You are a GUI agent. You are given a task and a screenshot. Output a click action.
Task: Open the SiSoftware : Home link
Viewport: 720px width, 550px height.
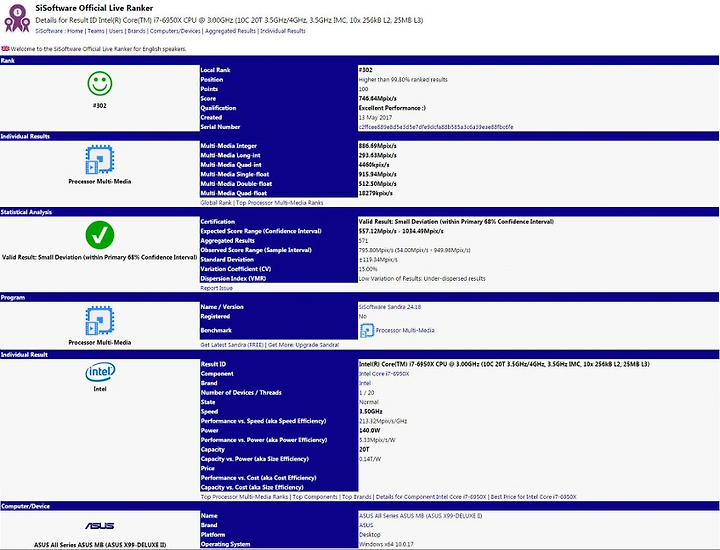click(x=59, y=31)
